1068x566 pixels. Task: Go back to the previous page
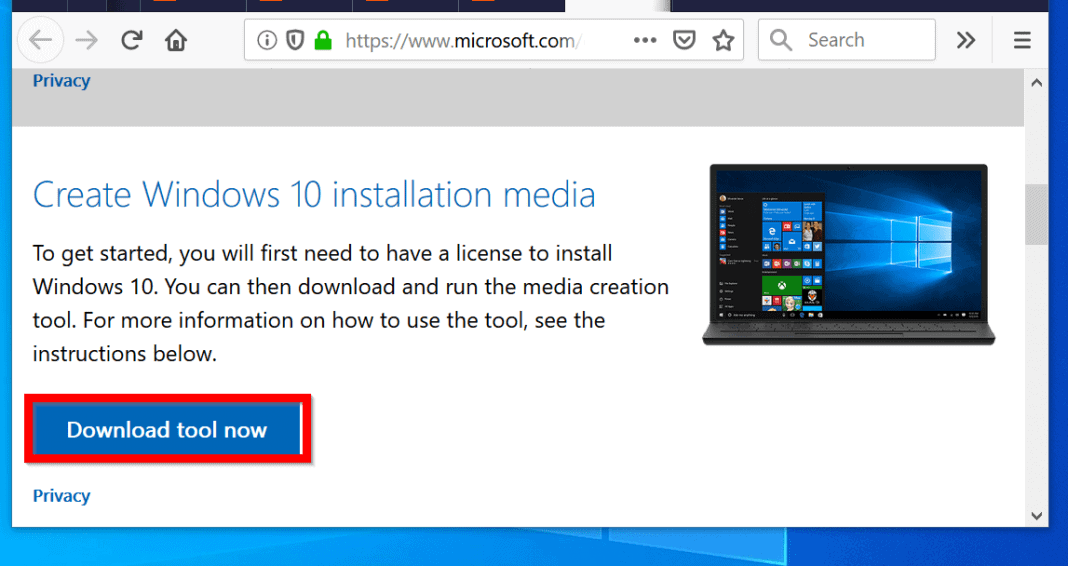[x=41, y=40]
